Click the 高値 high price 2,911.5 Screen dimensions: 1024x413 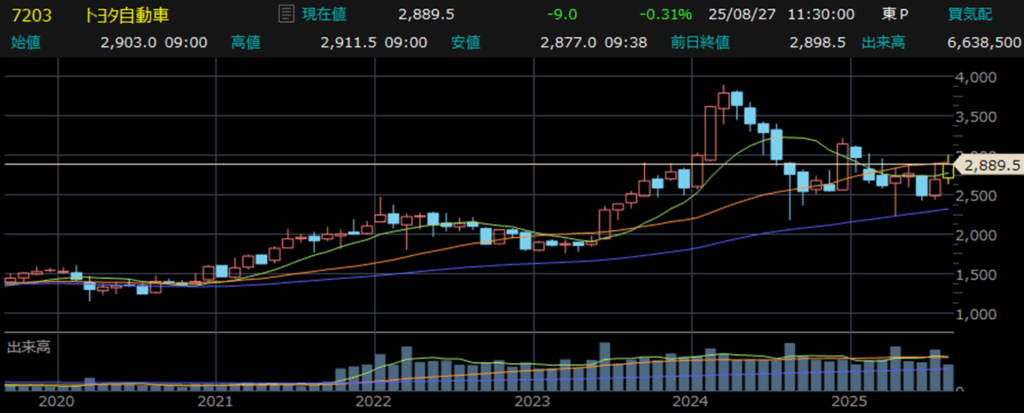click(347, 42)
